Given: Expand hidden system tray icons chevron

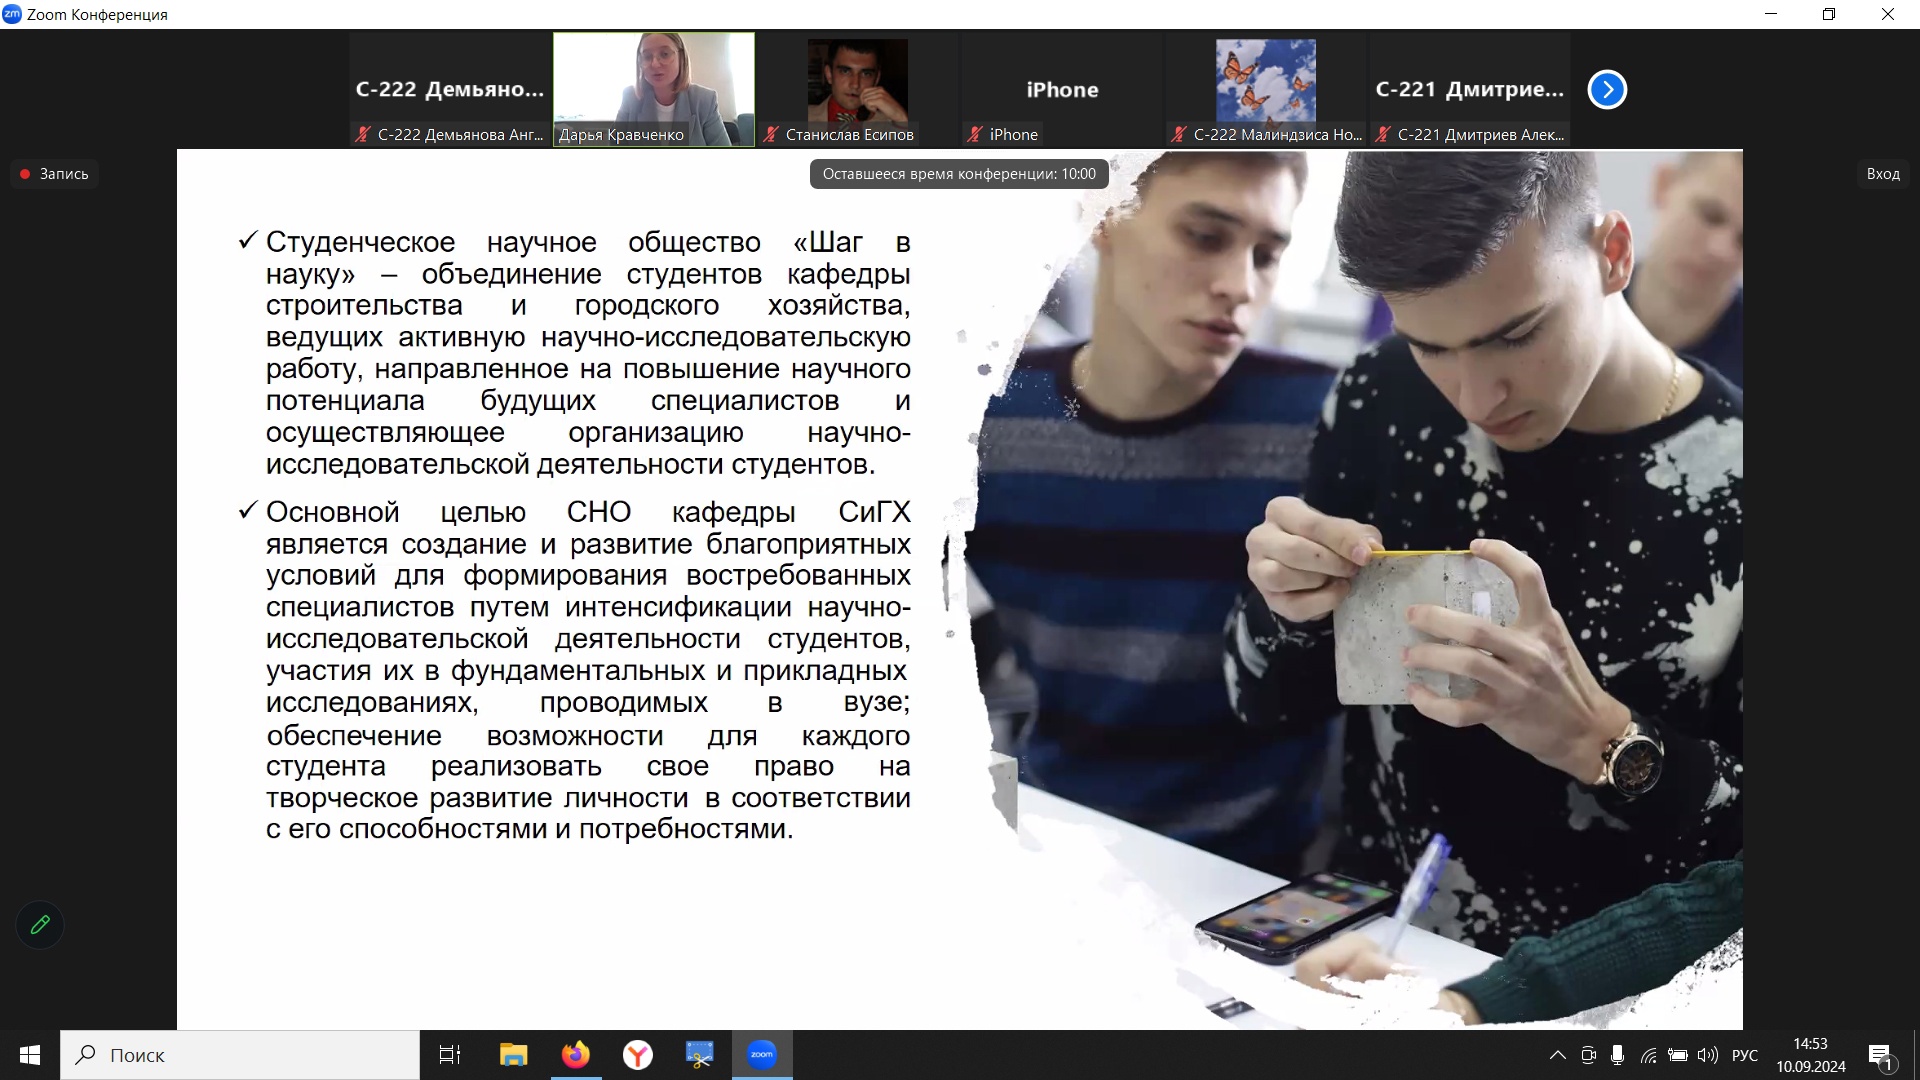Looking at the screenshot, I should coord(1558,1055).
